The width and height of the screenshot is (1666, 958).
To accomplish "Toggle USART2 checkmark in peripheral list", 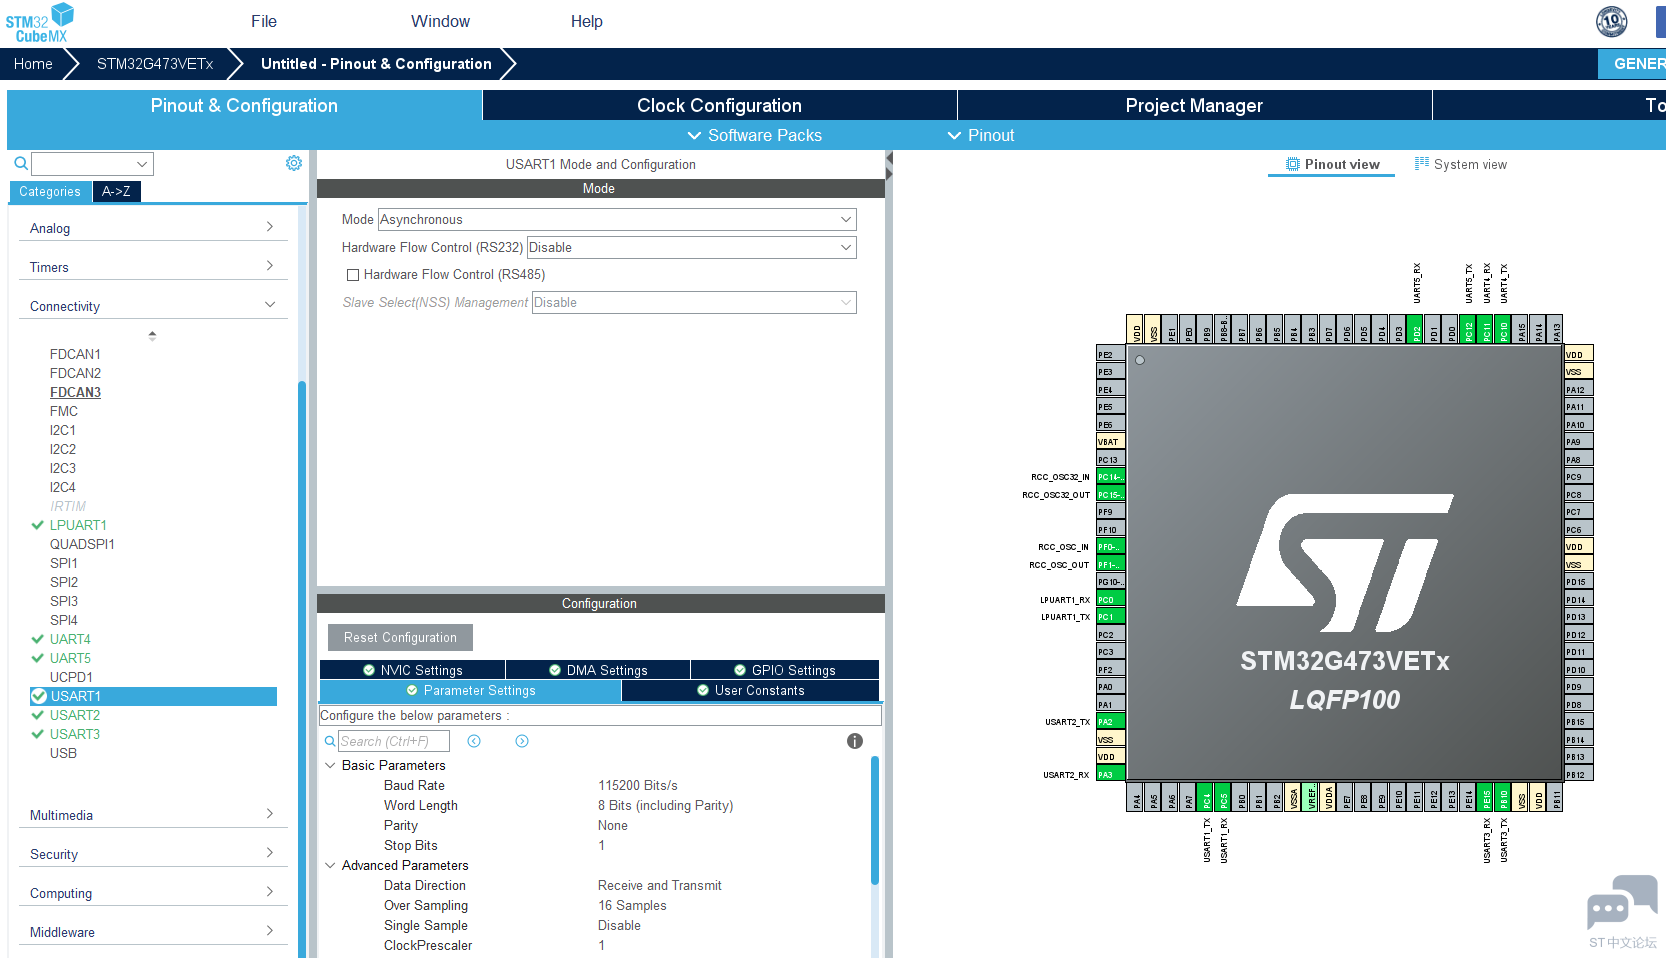I will point(38,715).
